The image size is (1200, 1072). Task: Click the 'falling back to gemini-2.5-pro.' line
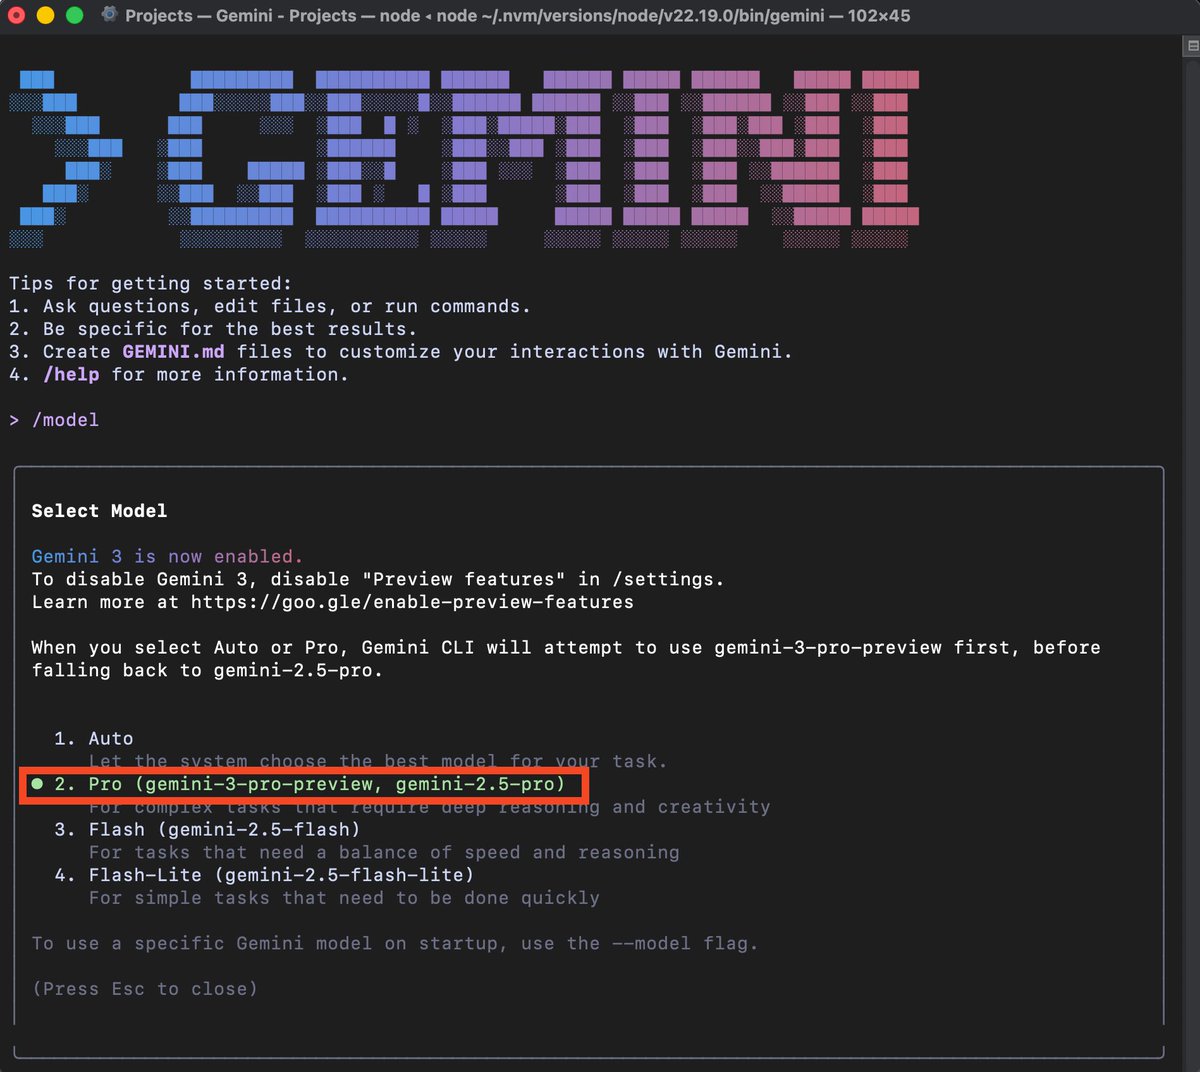click(207, 670)
